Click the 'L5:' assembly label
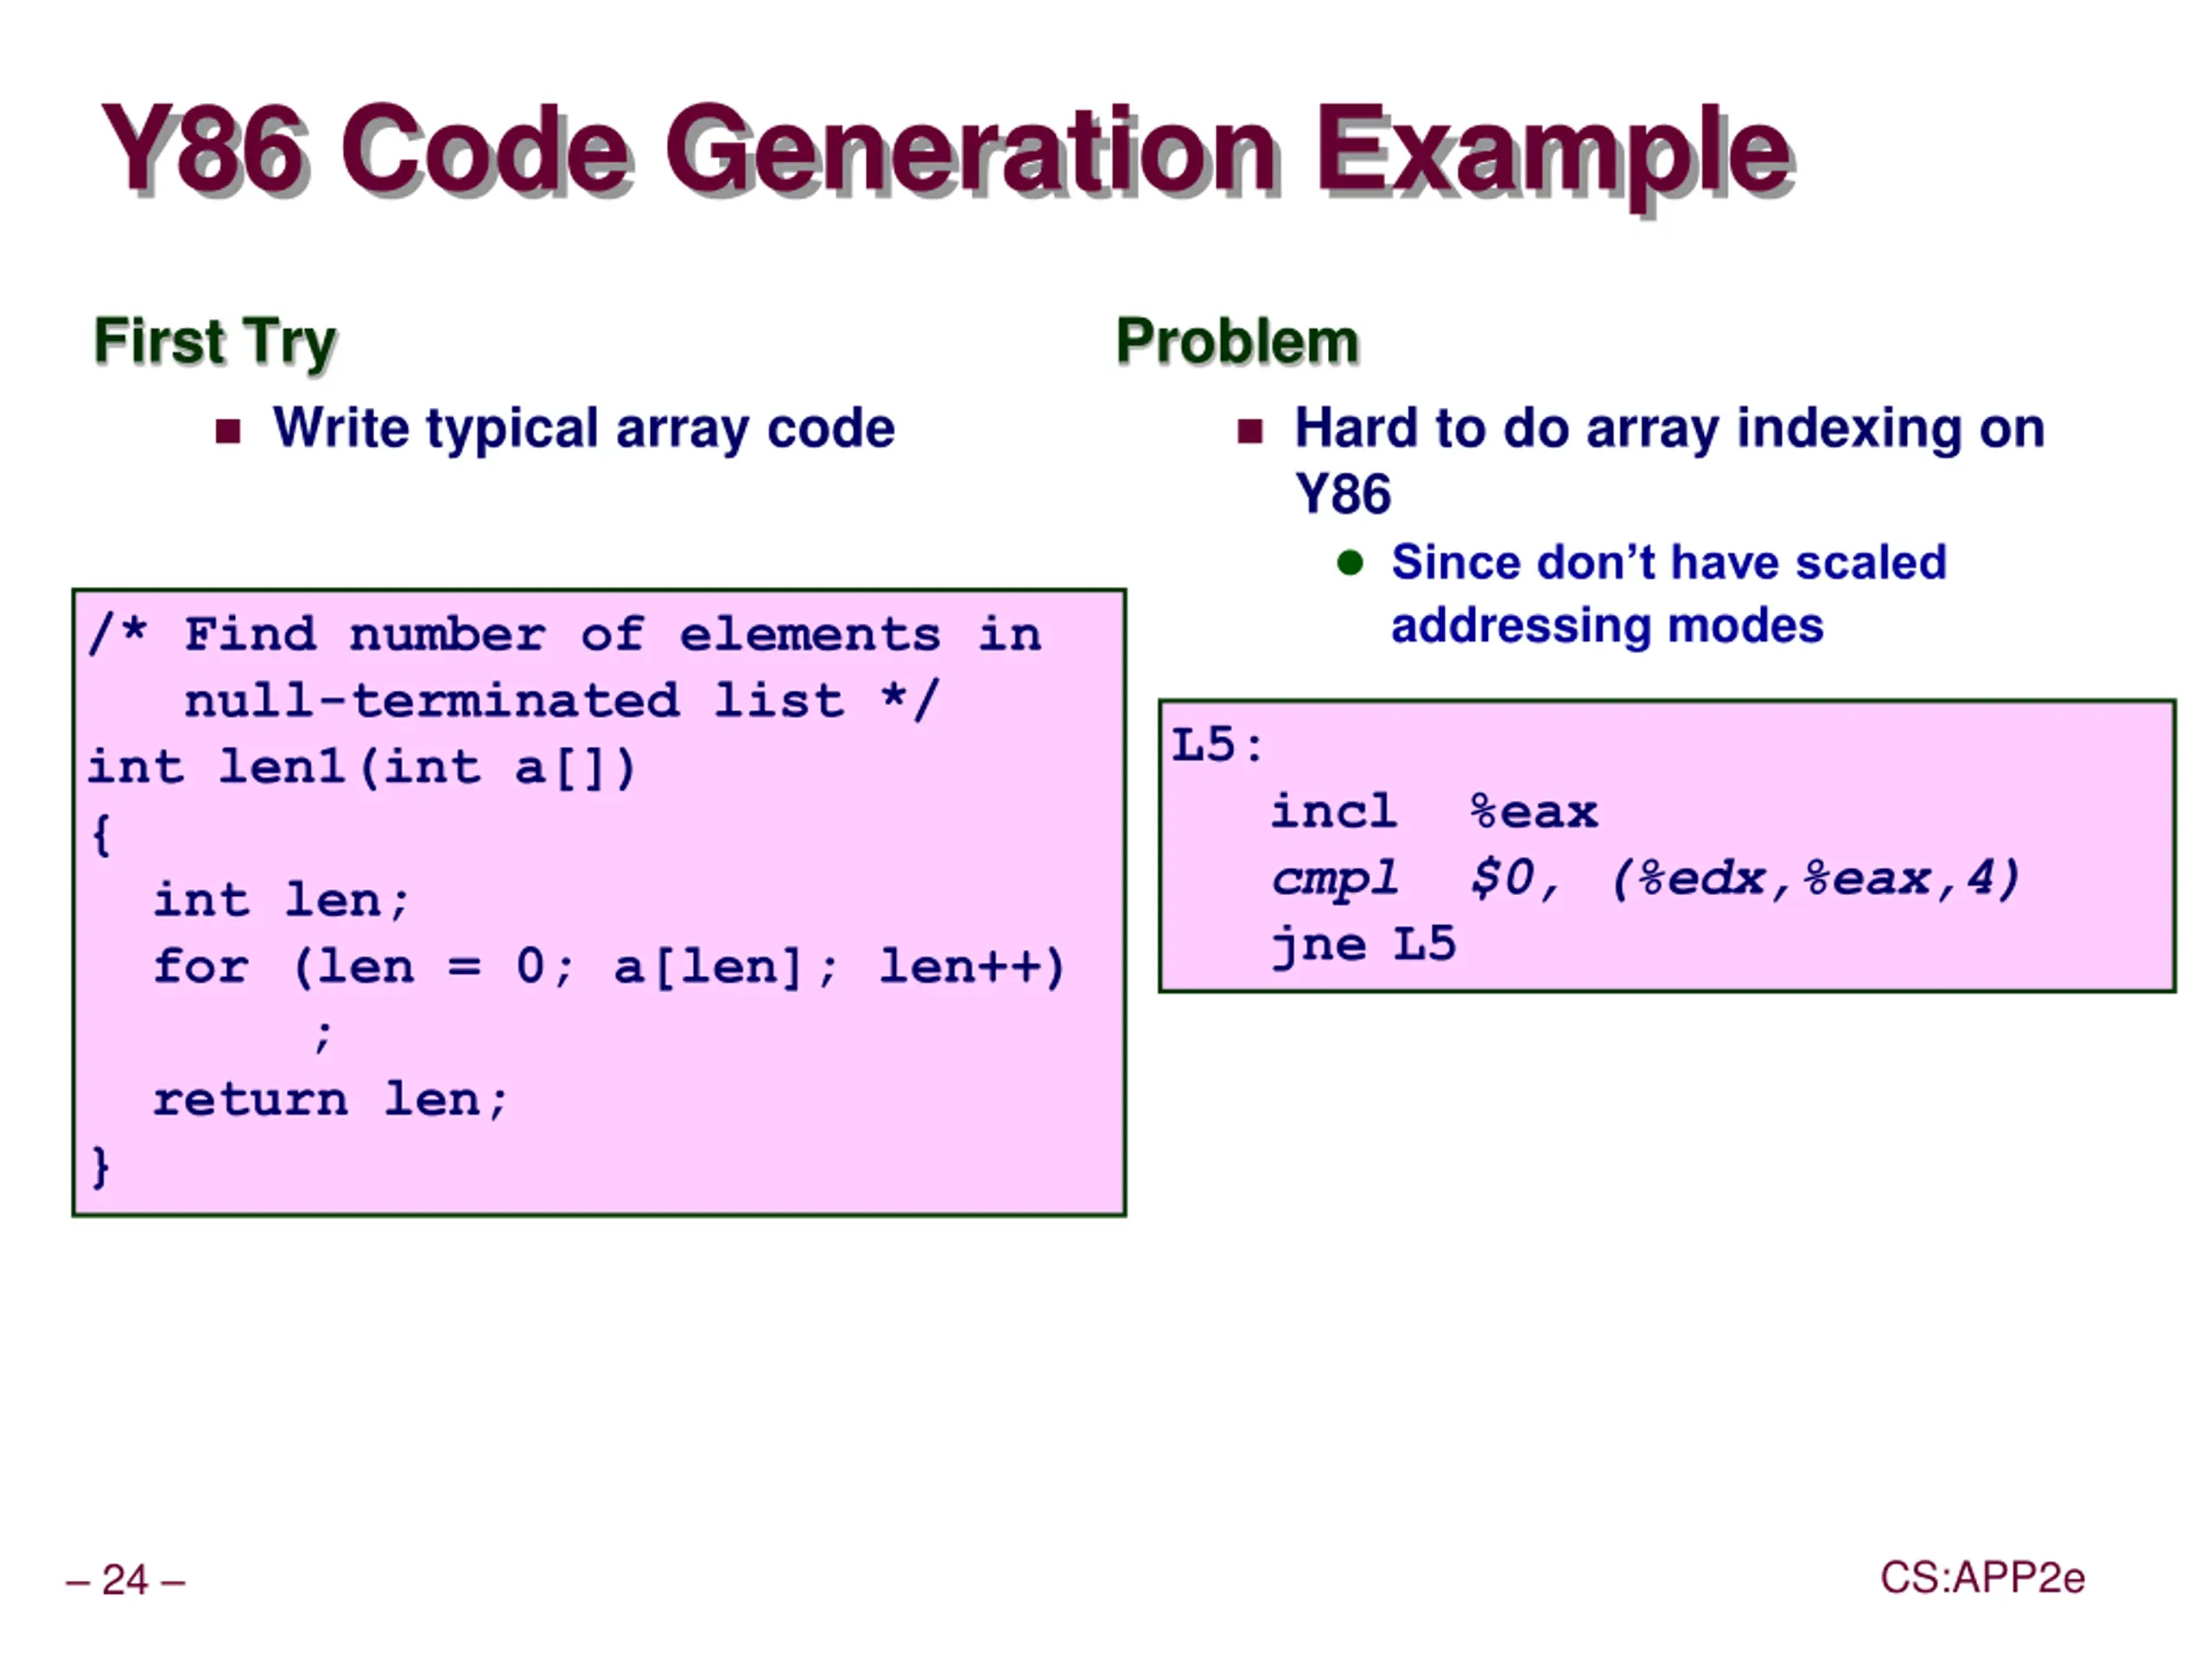This screenshot has height=1657, width=2212. [x=1218, y=745]
